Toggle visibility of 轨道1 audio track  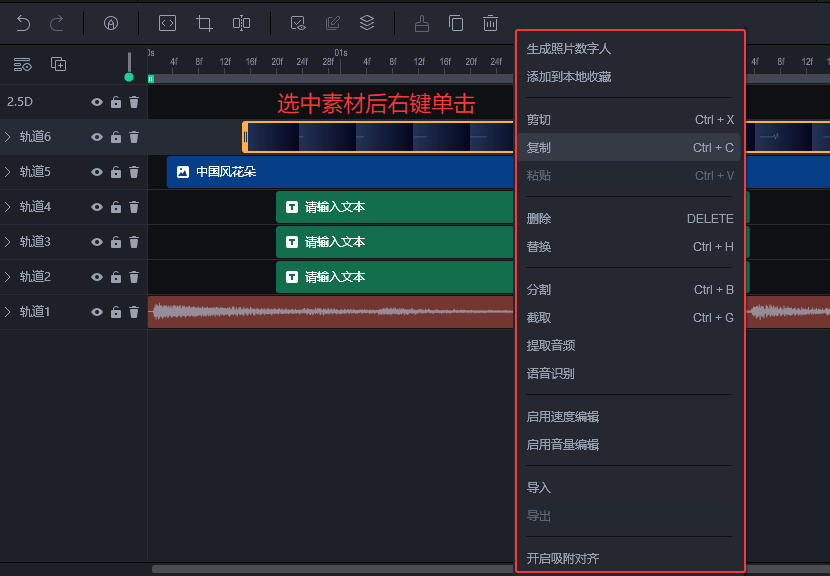[x=97, y=312]
